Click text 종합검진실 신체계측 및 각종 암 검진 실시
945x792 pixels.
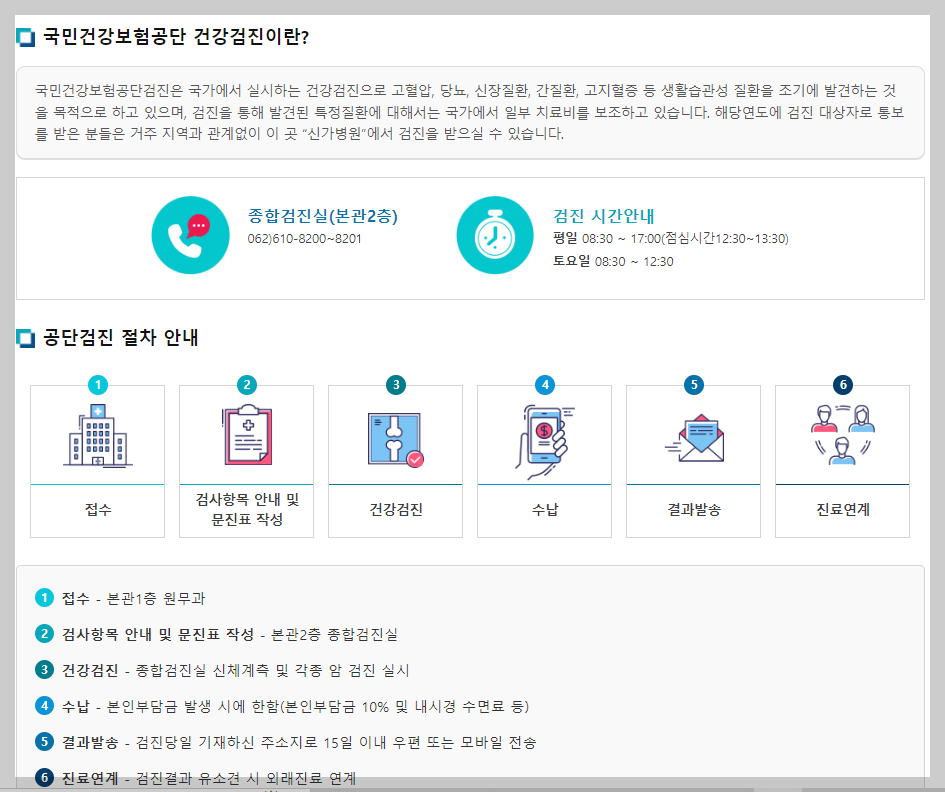[x=272, y=670]
